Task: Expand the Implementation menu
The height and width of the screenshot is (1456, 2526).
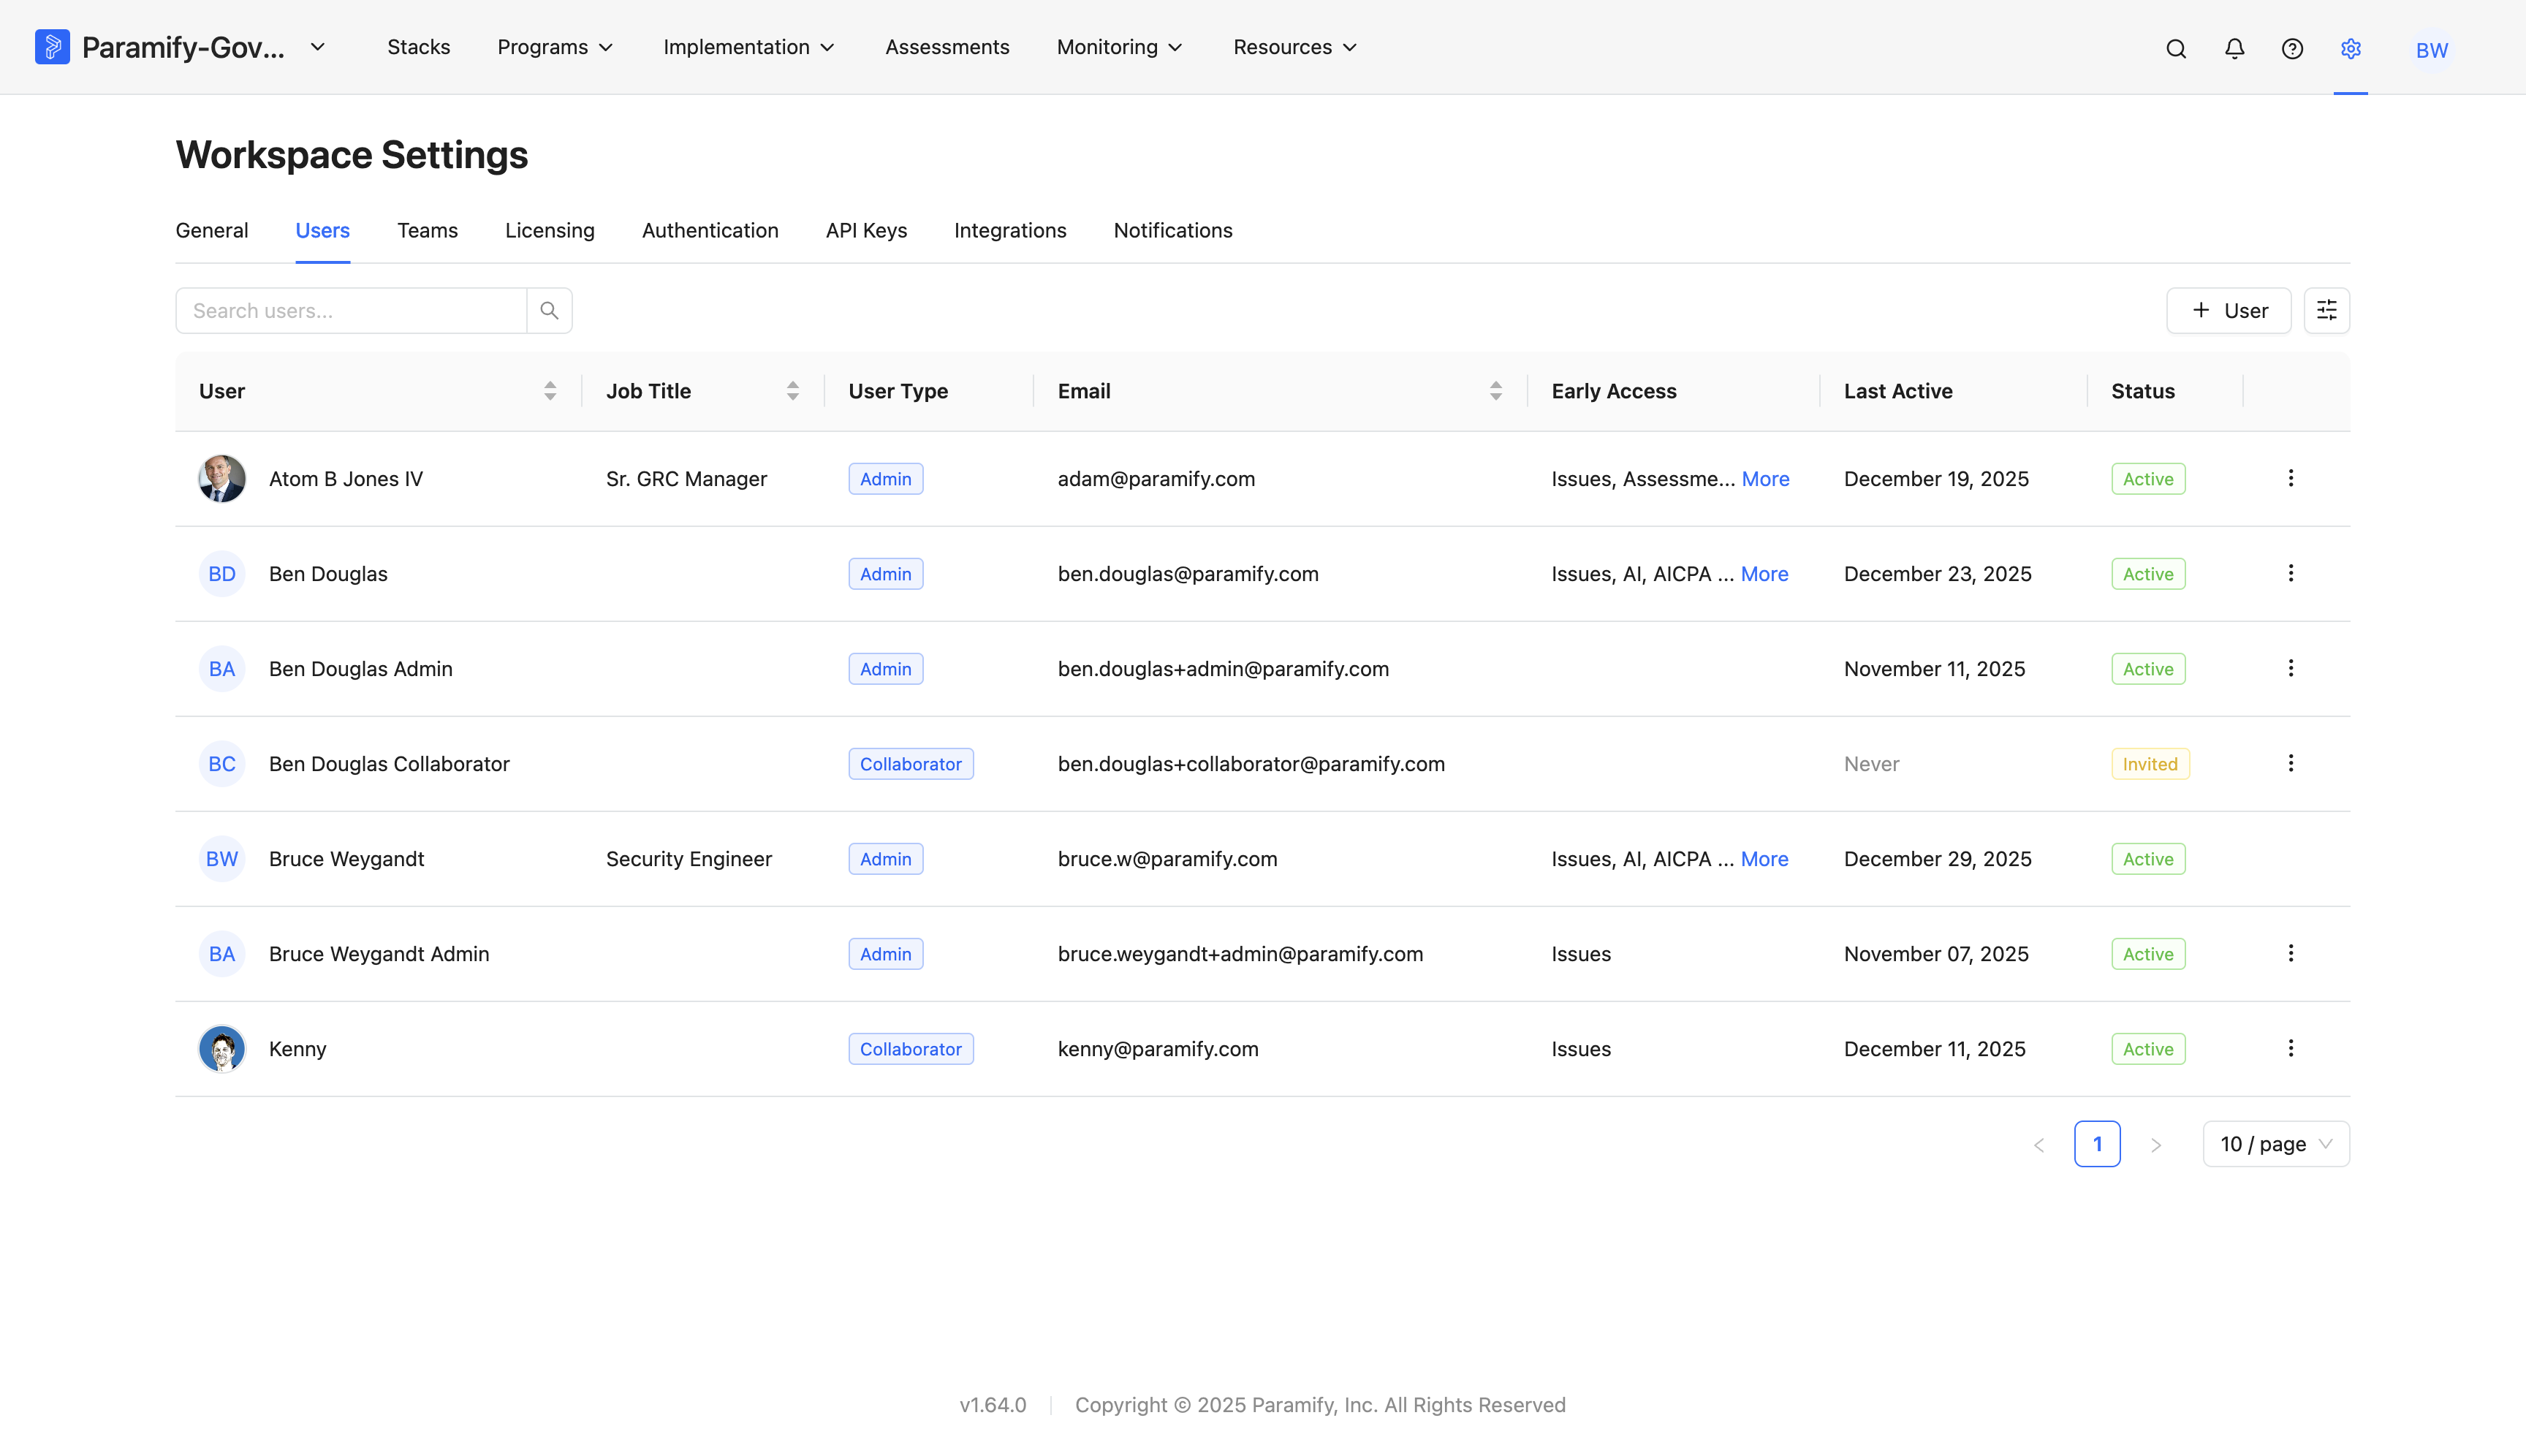Action: (x=749, y=47)
